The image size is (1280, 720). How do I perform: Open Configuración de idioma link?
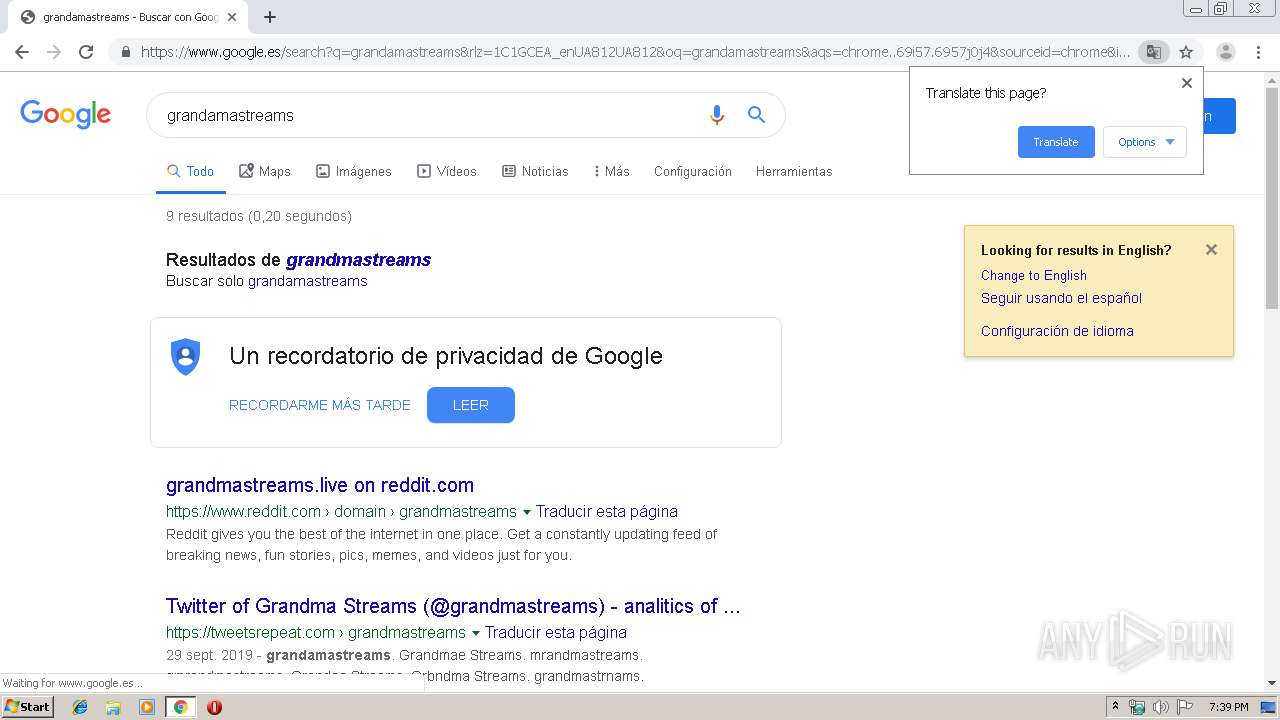click(1057, 331)
